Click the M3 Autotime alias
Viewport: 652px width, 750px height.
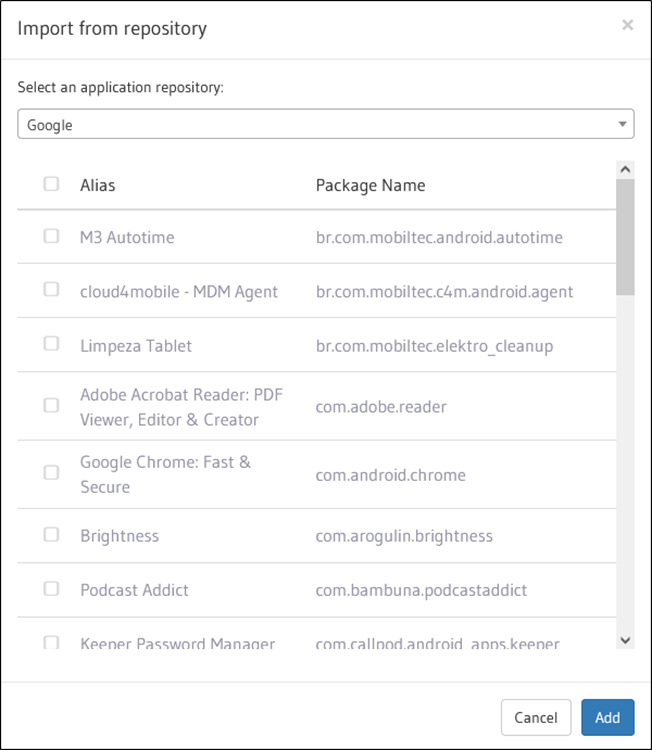click(127, 237)
